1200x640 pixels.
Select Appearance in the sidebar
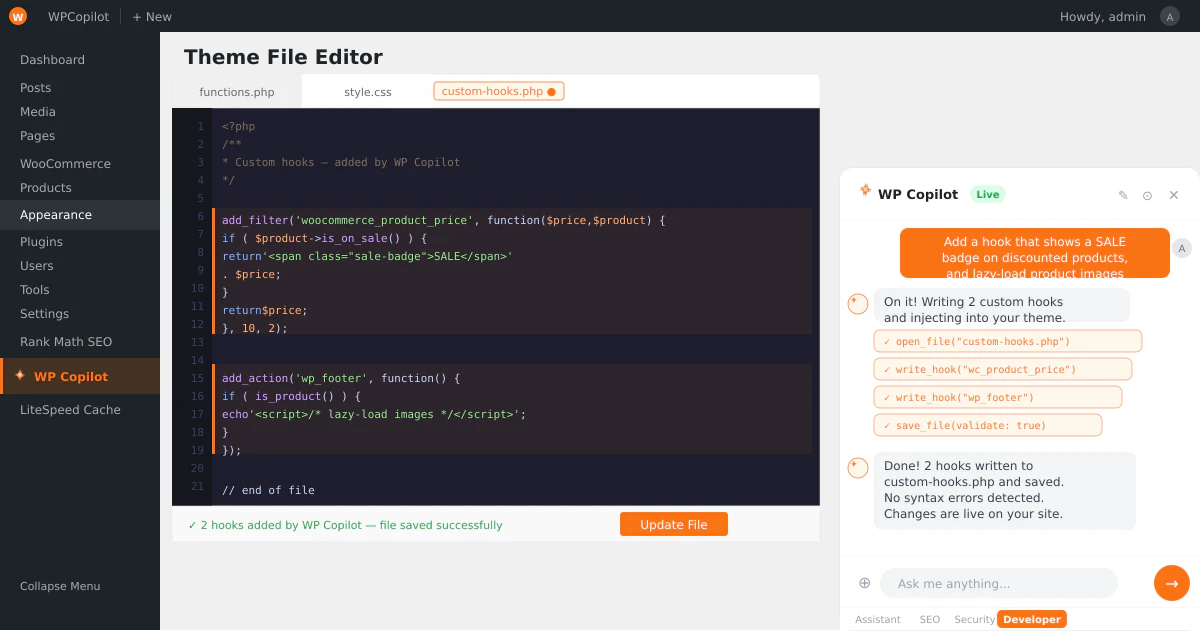click(x=80, y=215)
